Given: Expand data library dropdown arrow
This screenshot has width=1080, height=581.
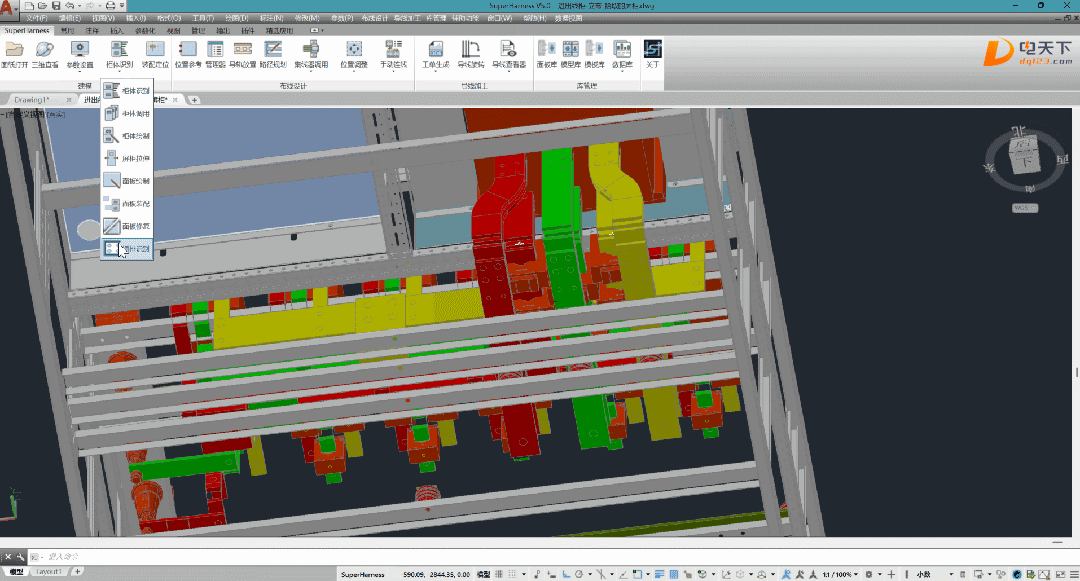Looking at the screenshot, I should [622, 70].
